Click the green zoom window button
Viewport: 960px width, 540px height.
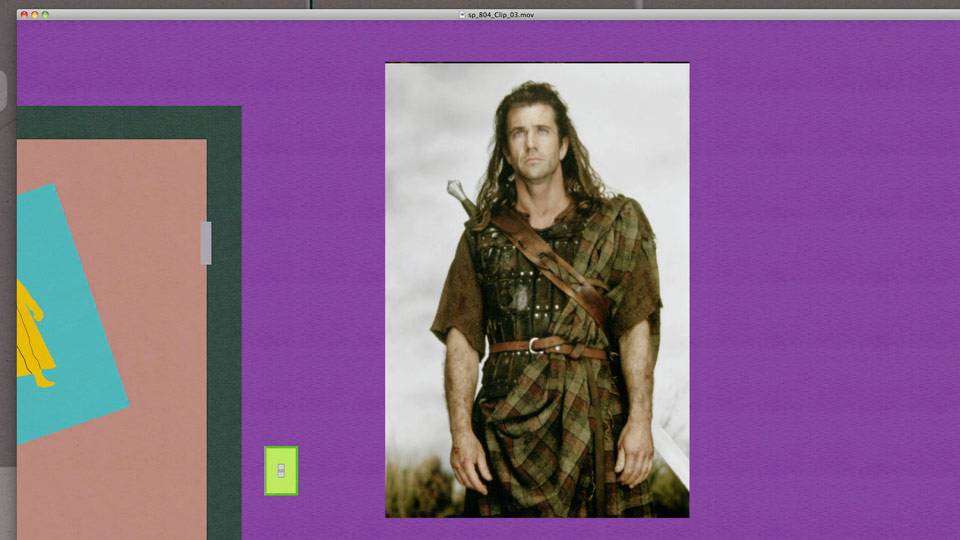[45, 15]
